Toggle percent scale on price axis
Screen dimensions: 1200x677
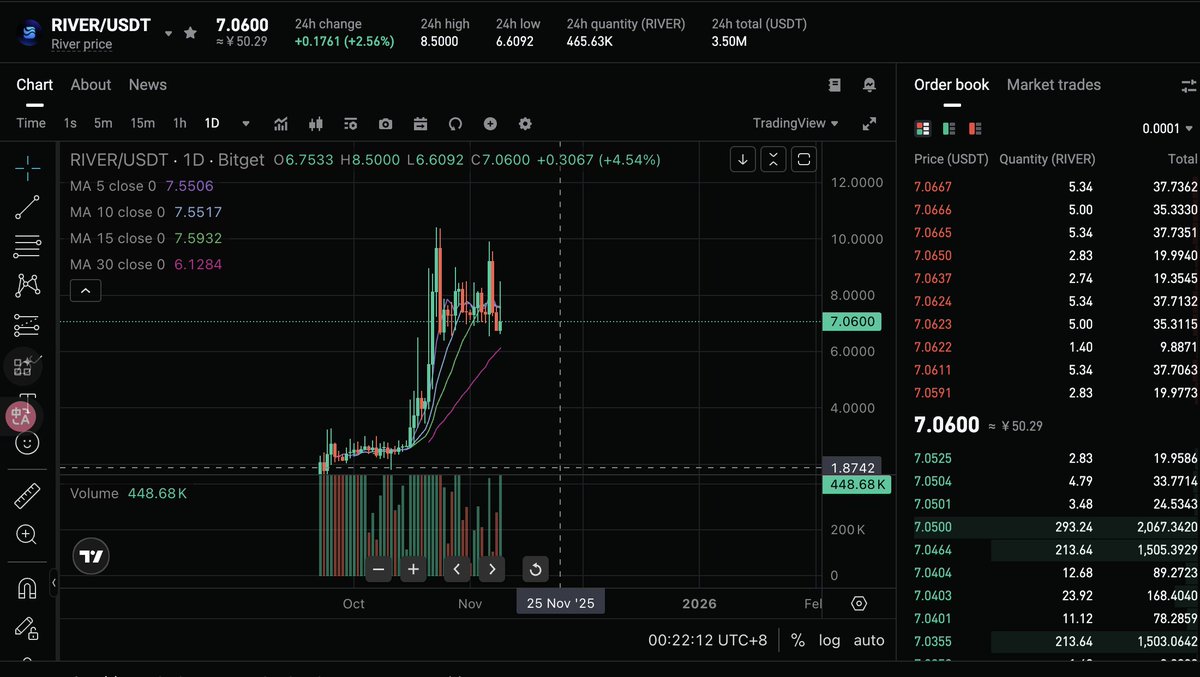797,640
